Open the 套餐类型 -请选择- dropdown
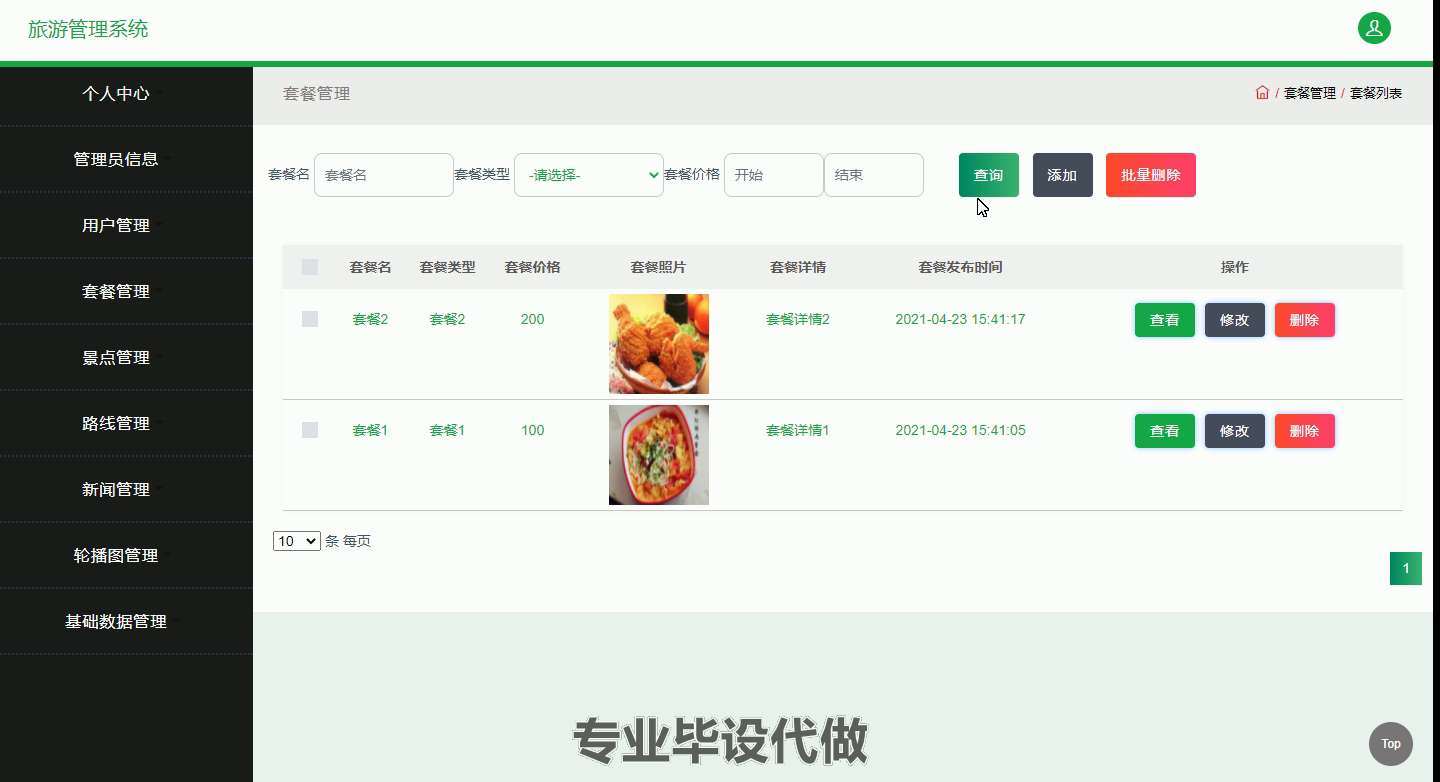 (589, 175)
